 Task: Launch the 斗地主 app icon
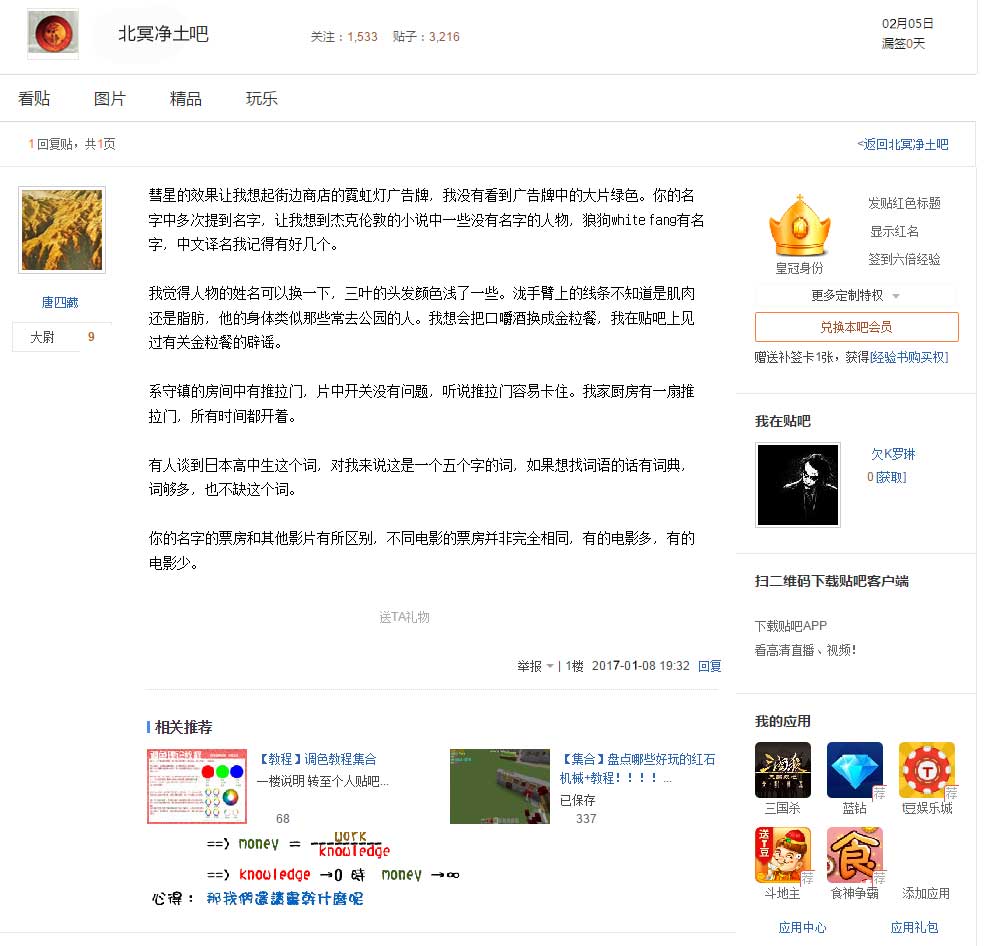(783, 855)
